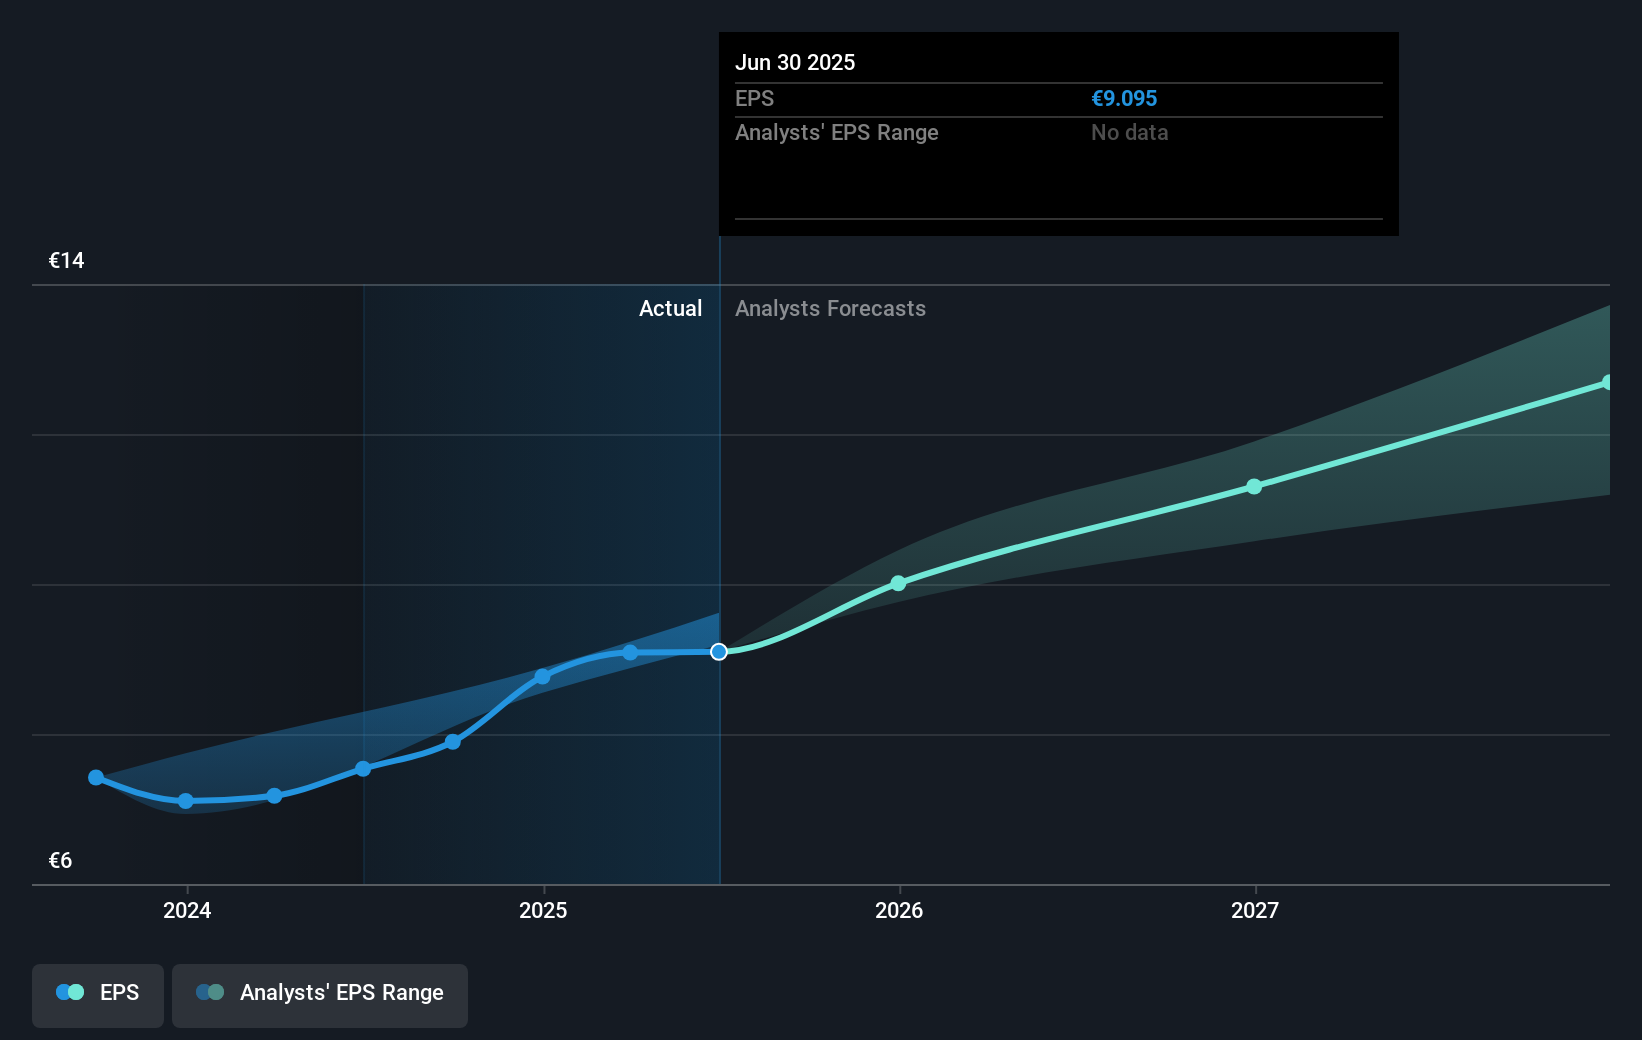Toggle the EPS series visibility
Image resolution: width=1642 pixels, height=1040 pixels.
pos(97,992)
